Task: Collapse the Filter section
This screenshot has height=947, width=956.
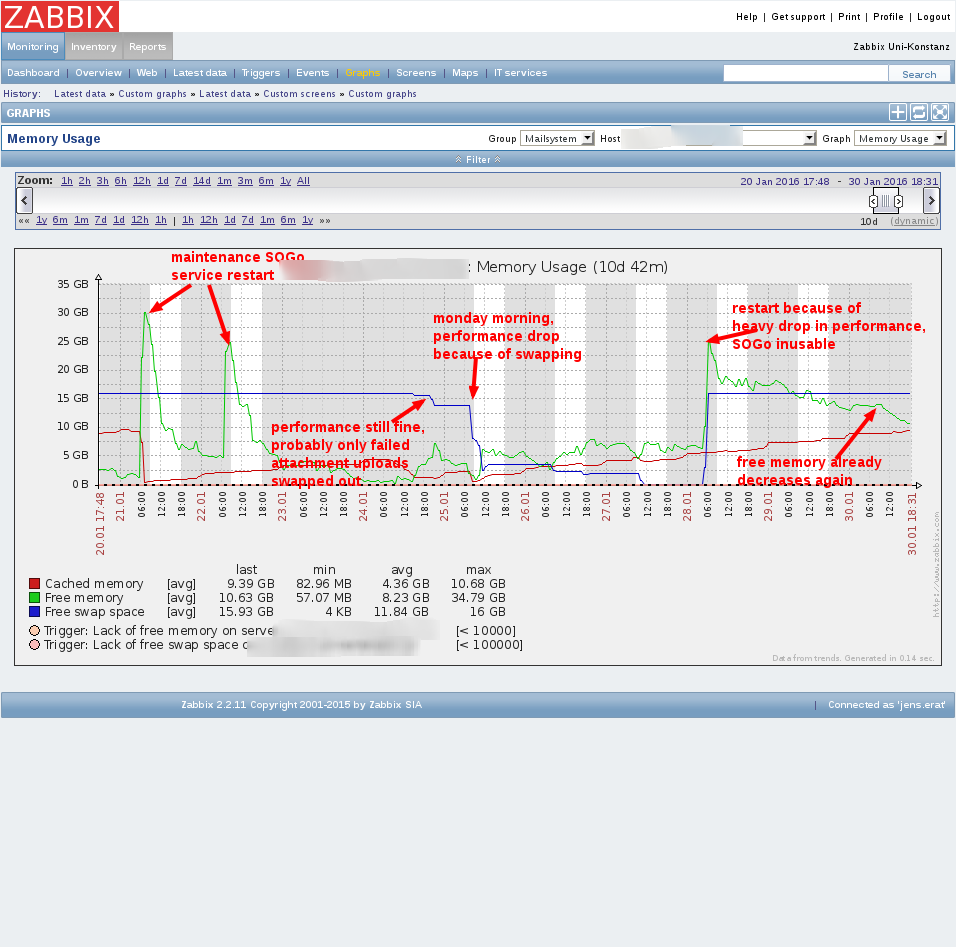Action: (x=478, y=159)
